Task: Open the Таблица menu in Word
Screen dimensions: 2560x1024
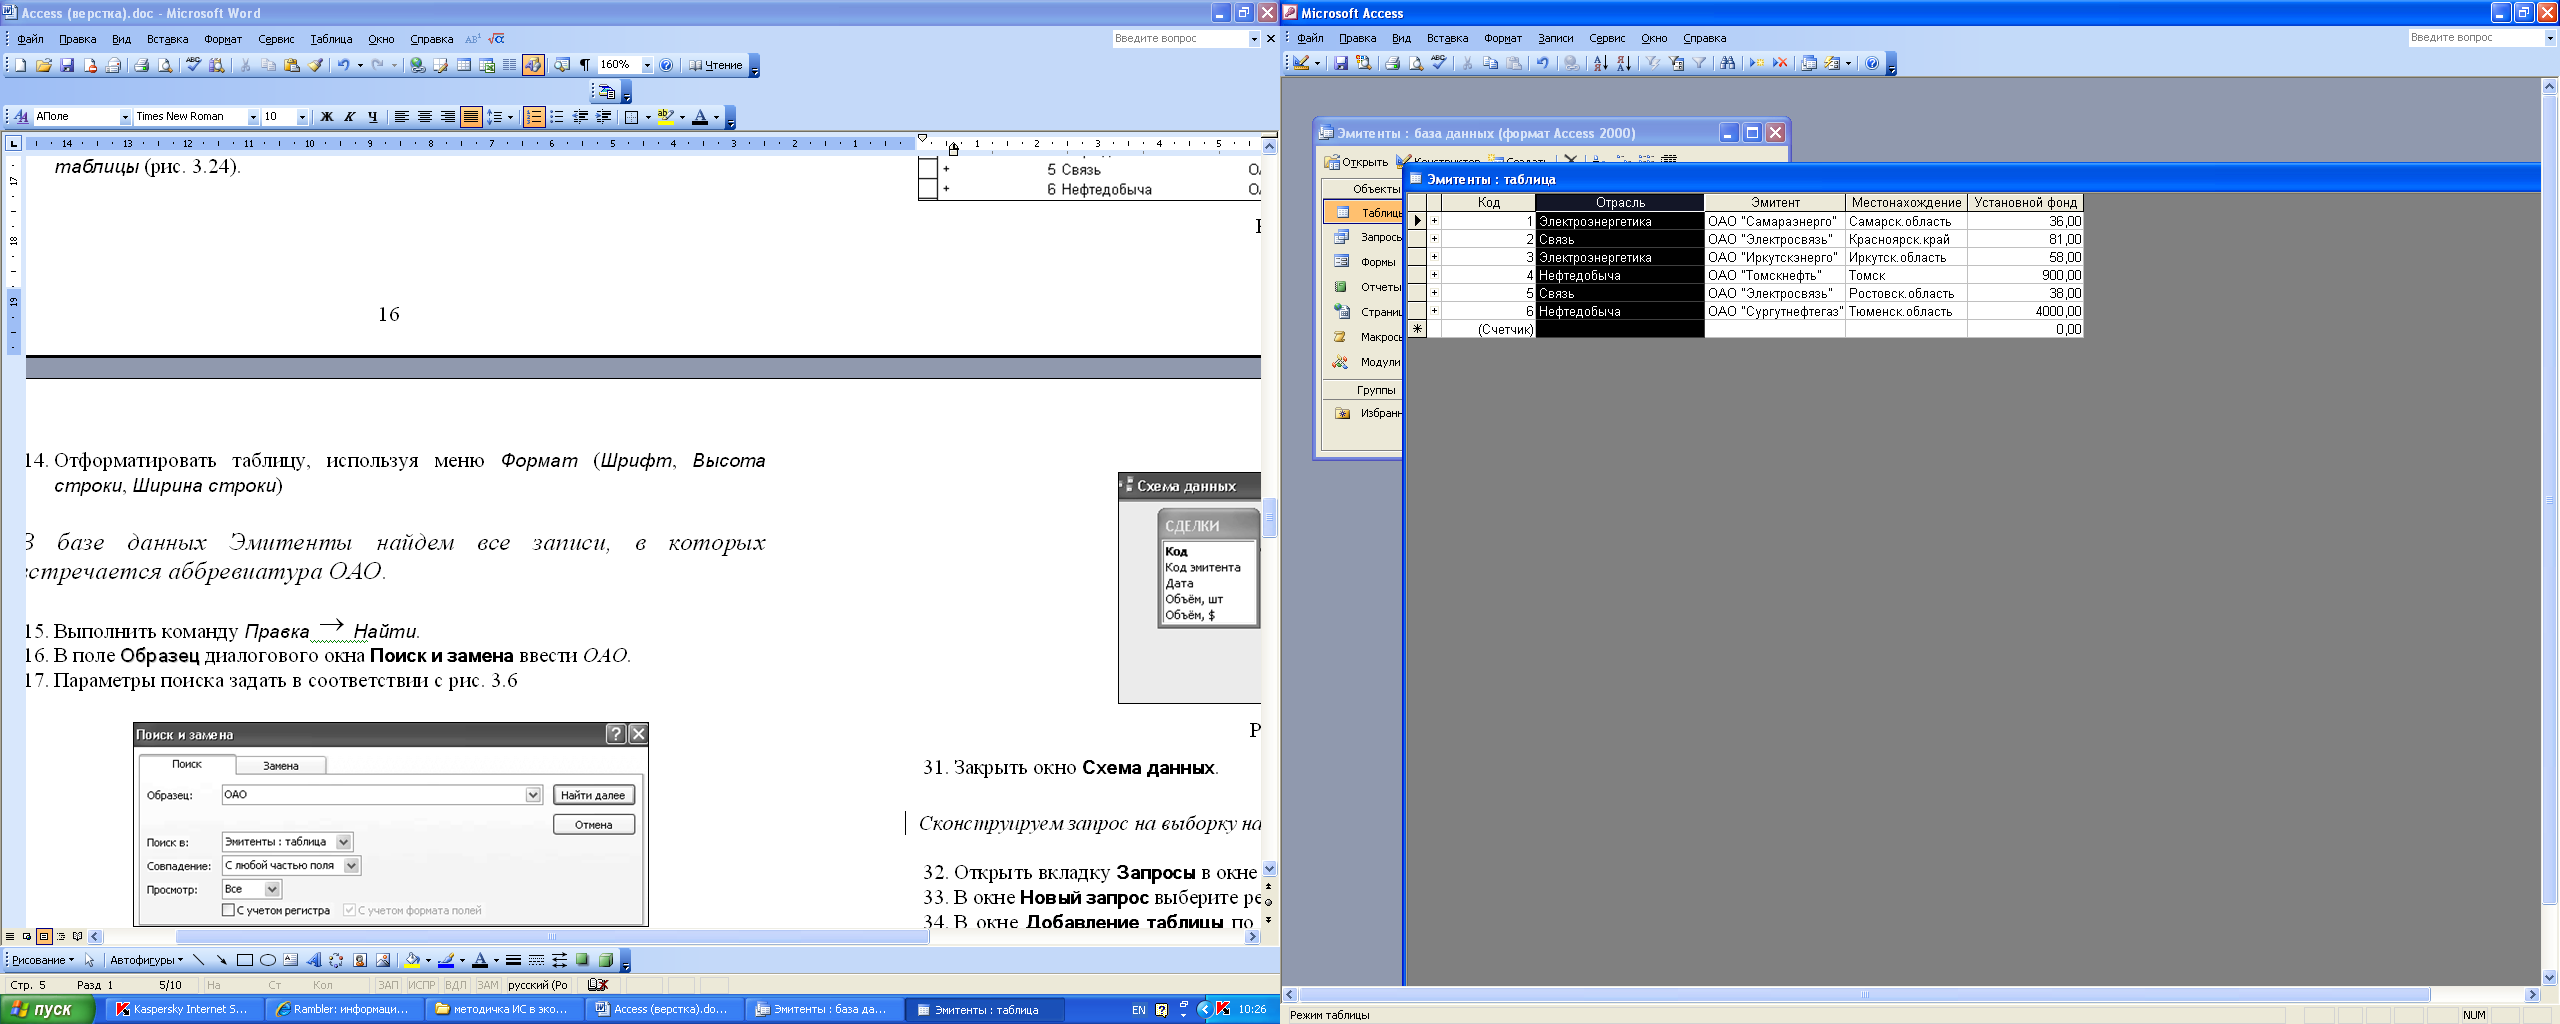Action: click(x=331, y=39)
